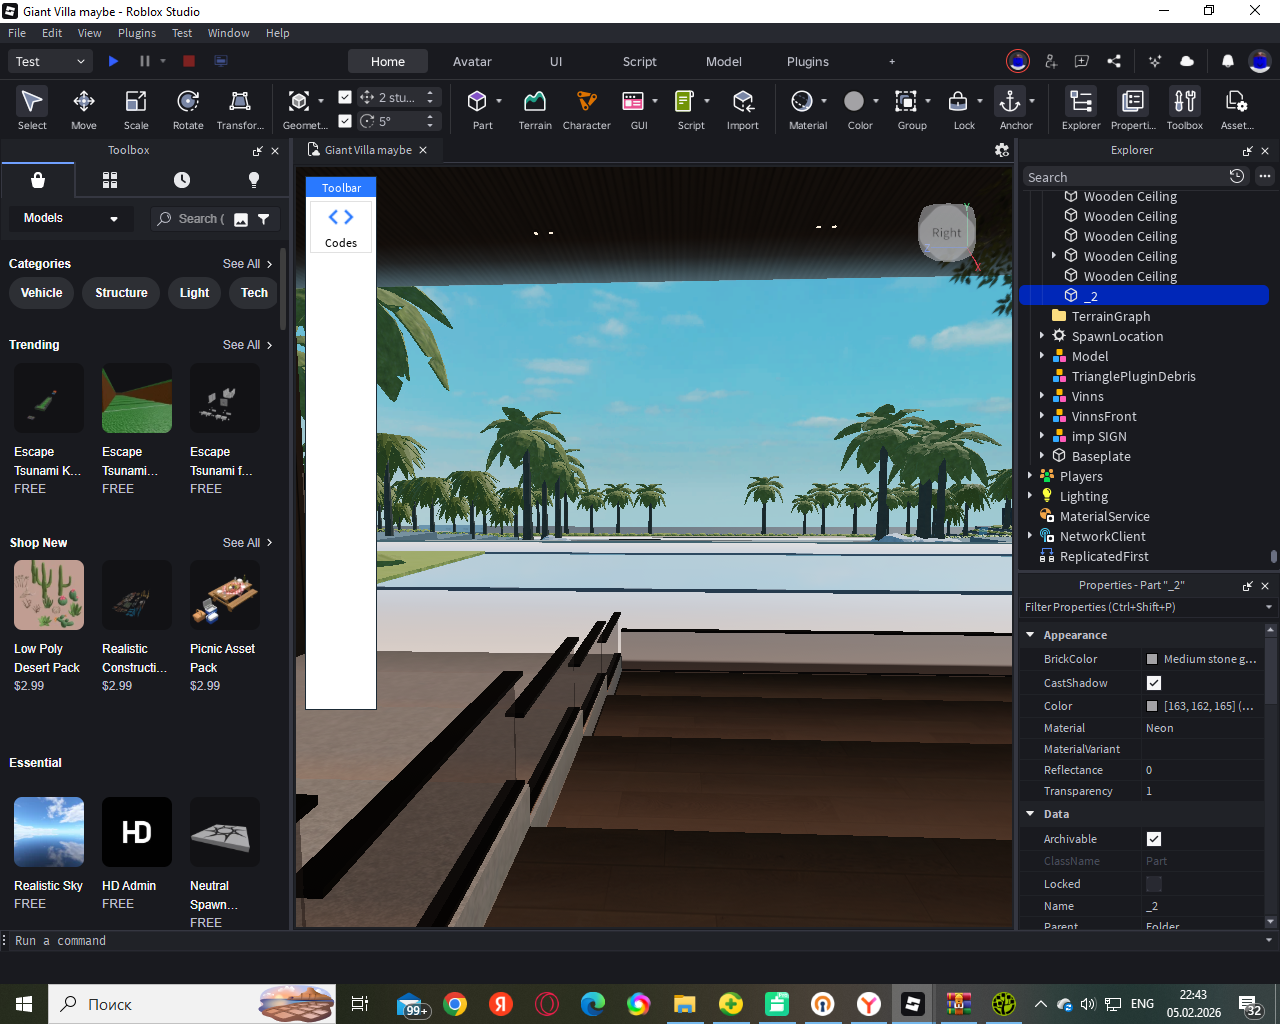The width and height of the screenshot is (1280, 1024).
Task: Open the Test mode dropdown
Action: click(x=51, y=61)
